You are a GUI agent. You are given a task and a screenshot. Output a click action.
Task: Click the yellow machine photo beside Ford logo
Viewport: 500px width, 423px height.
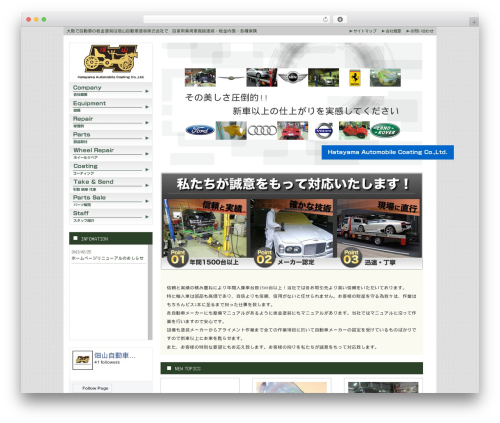(231, 130)
